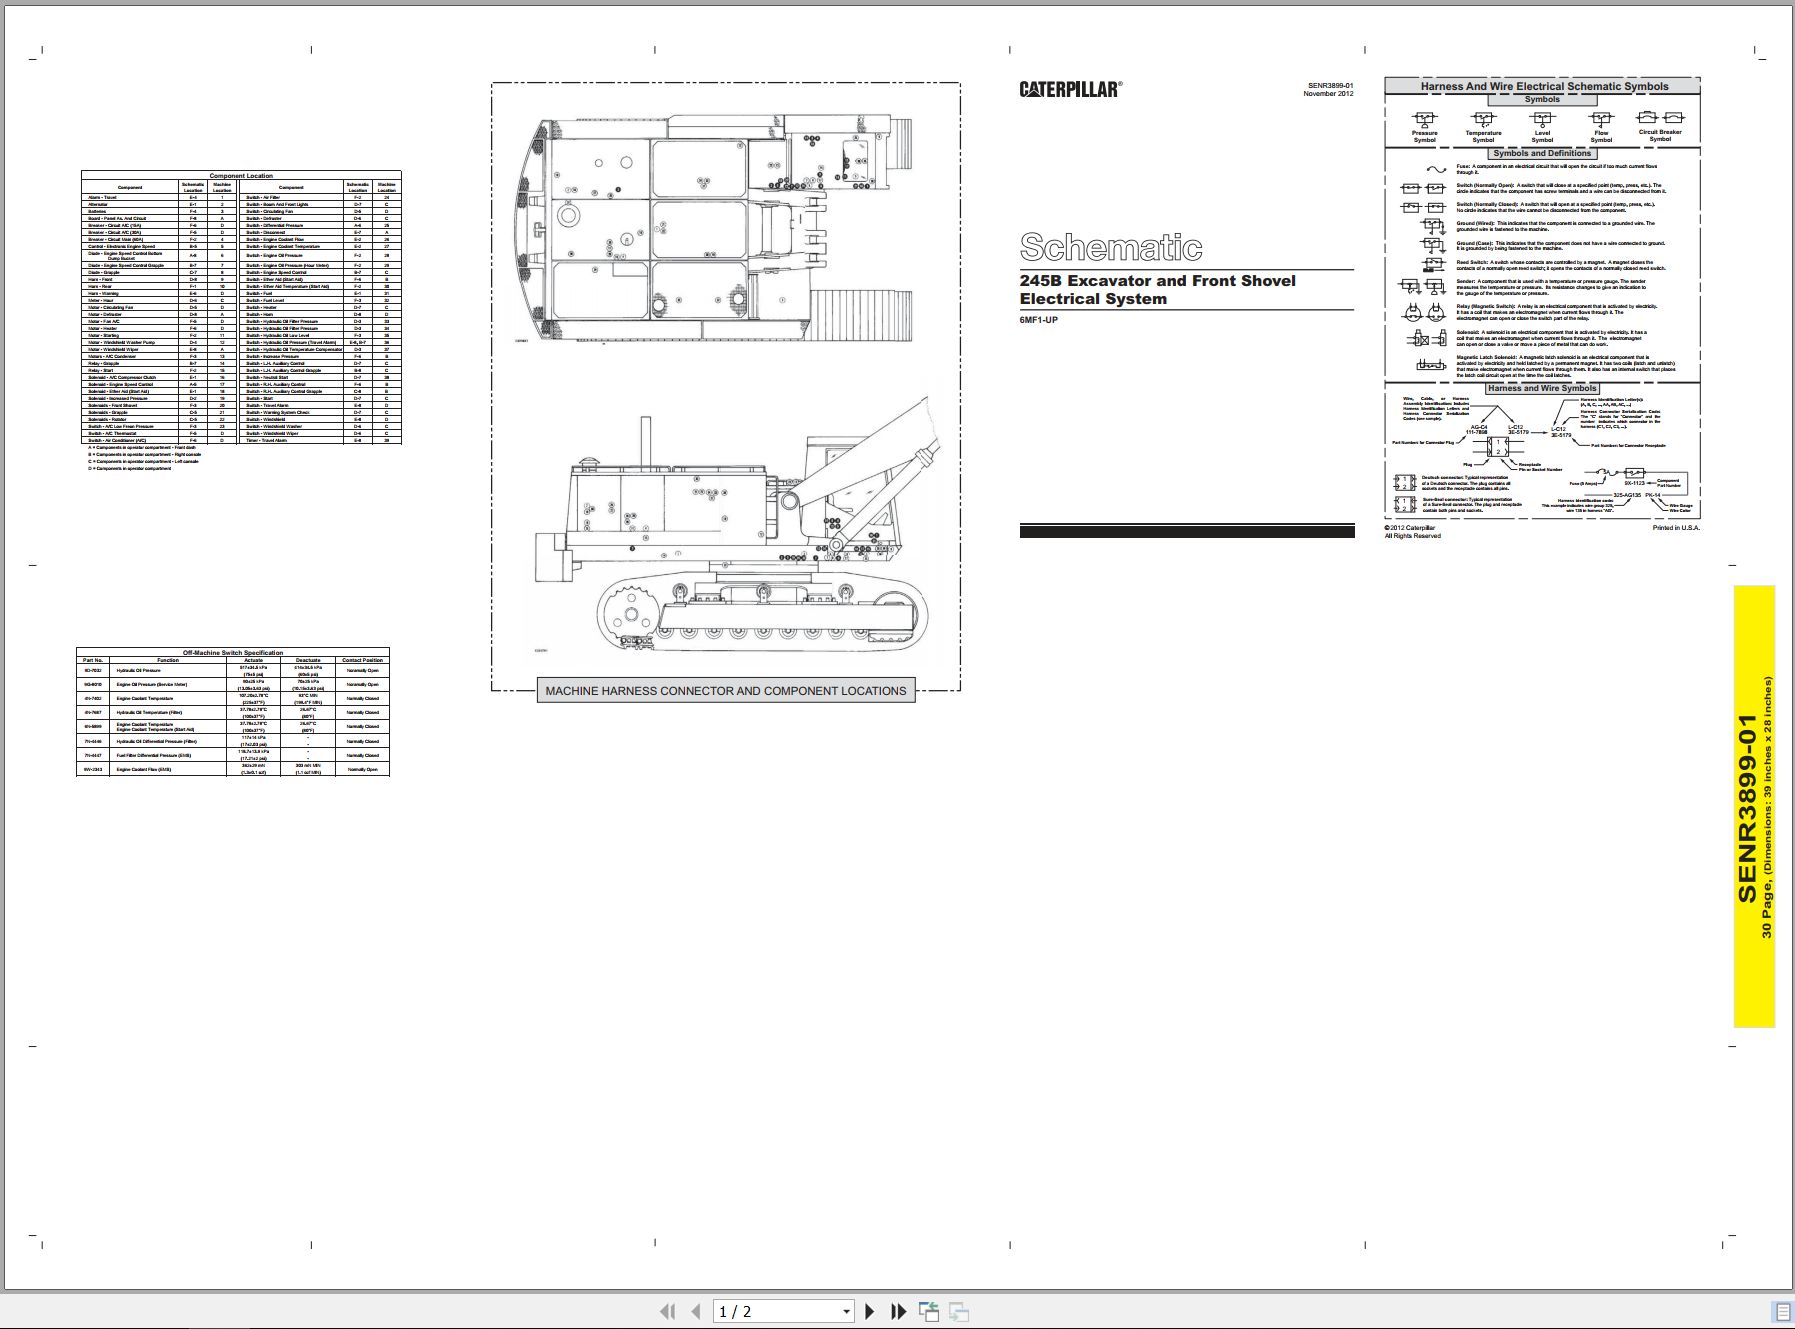Viewport: 1795px width, 1329px height.
Task: Click 'Off-Machine Switch Specification' table title
Action: [233, 652]
